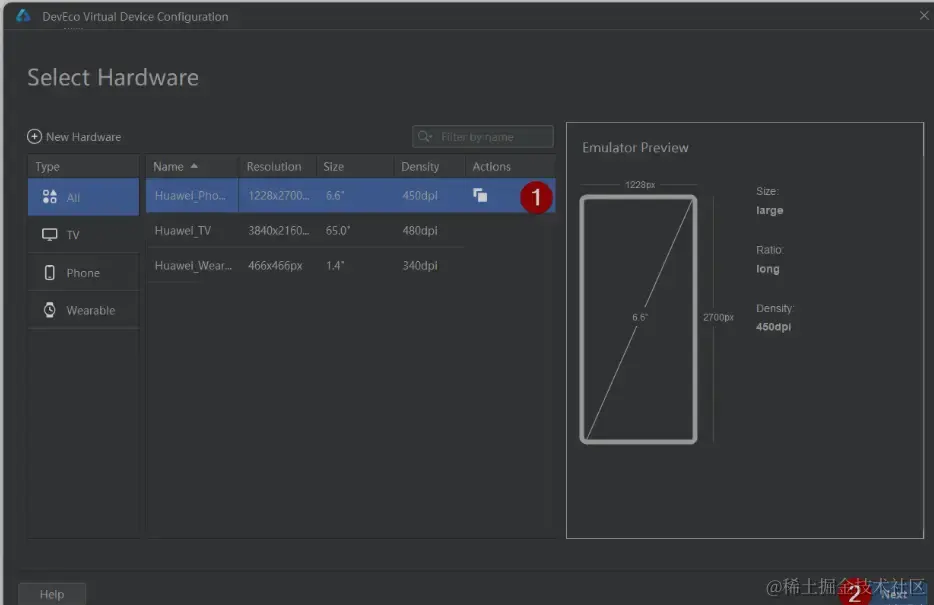The image size is (934, 605).
Task: Select the Wearable type category
Action: coord(83,310)
